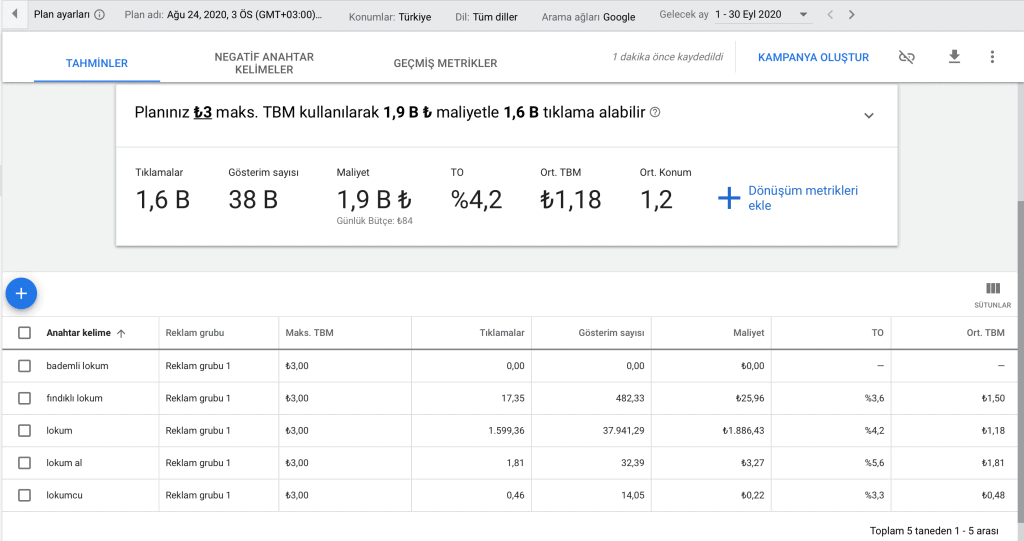Open the three-dot more options menu
This screenshot has height=541, width=1024.
[x=992, y=57]
